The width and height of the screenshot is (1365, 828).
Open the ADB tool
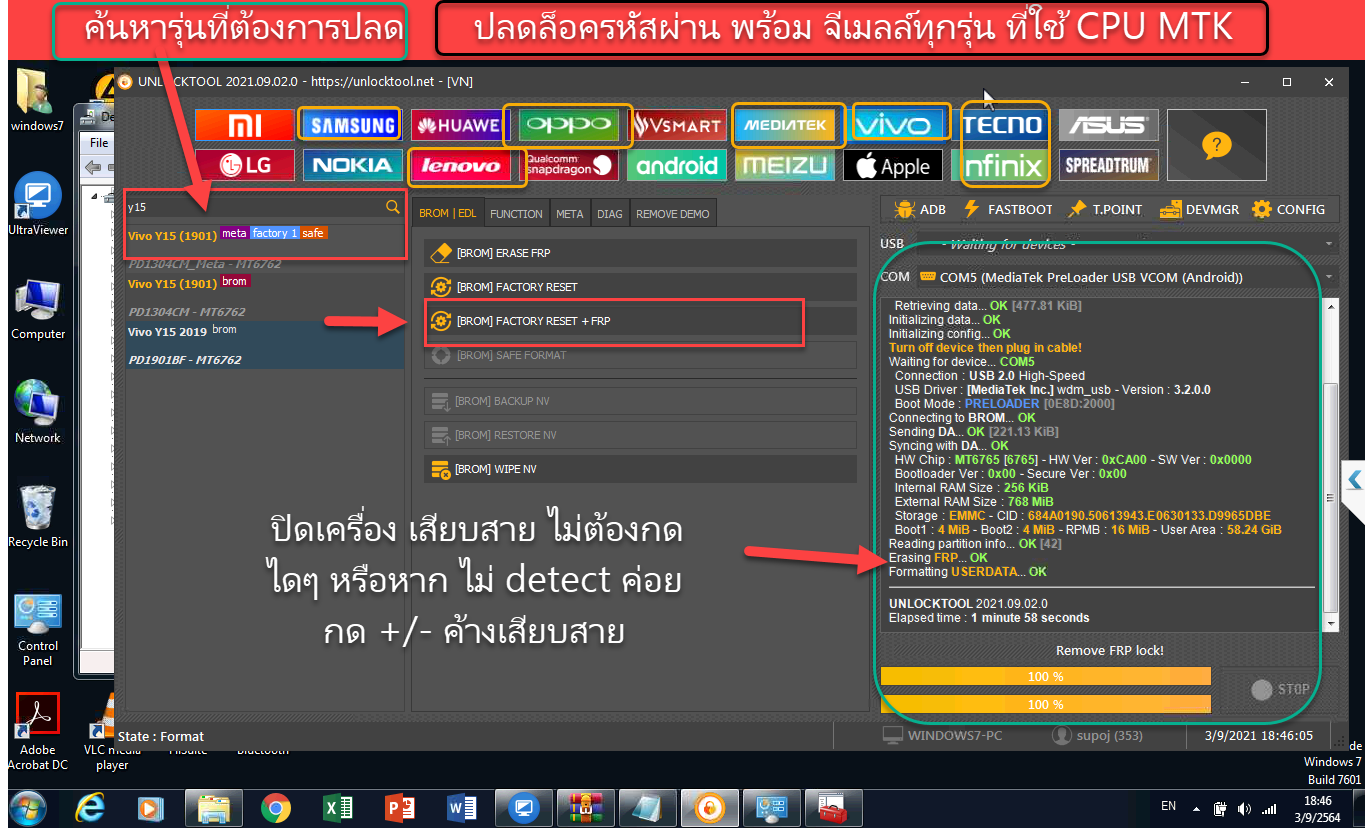coord(919,209)
